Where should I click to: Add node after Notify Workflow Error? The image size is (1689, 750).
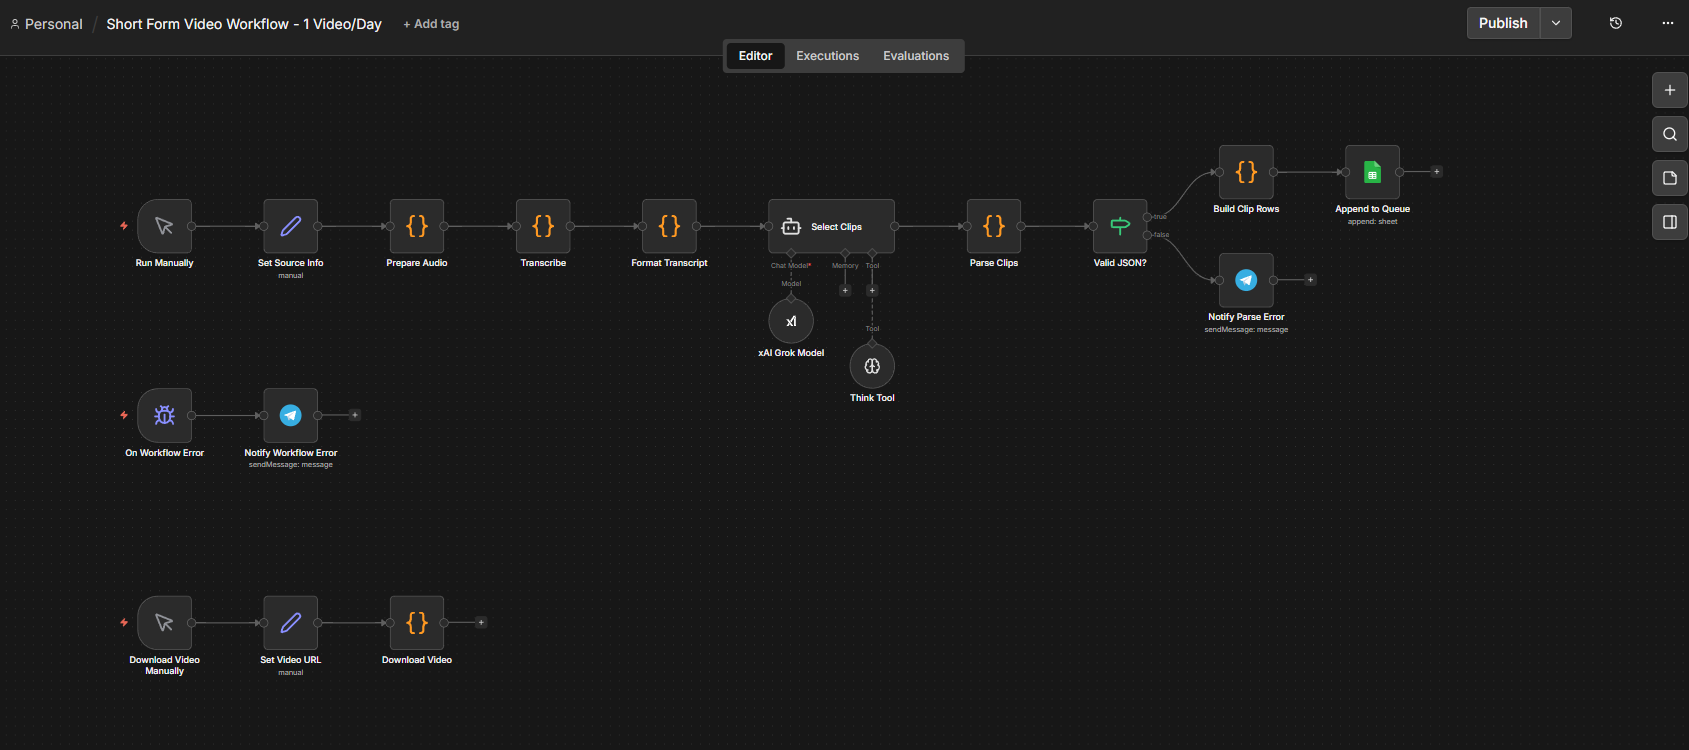[x=355, y=415]
